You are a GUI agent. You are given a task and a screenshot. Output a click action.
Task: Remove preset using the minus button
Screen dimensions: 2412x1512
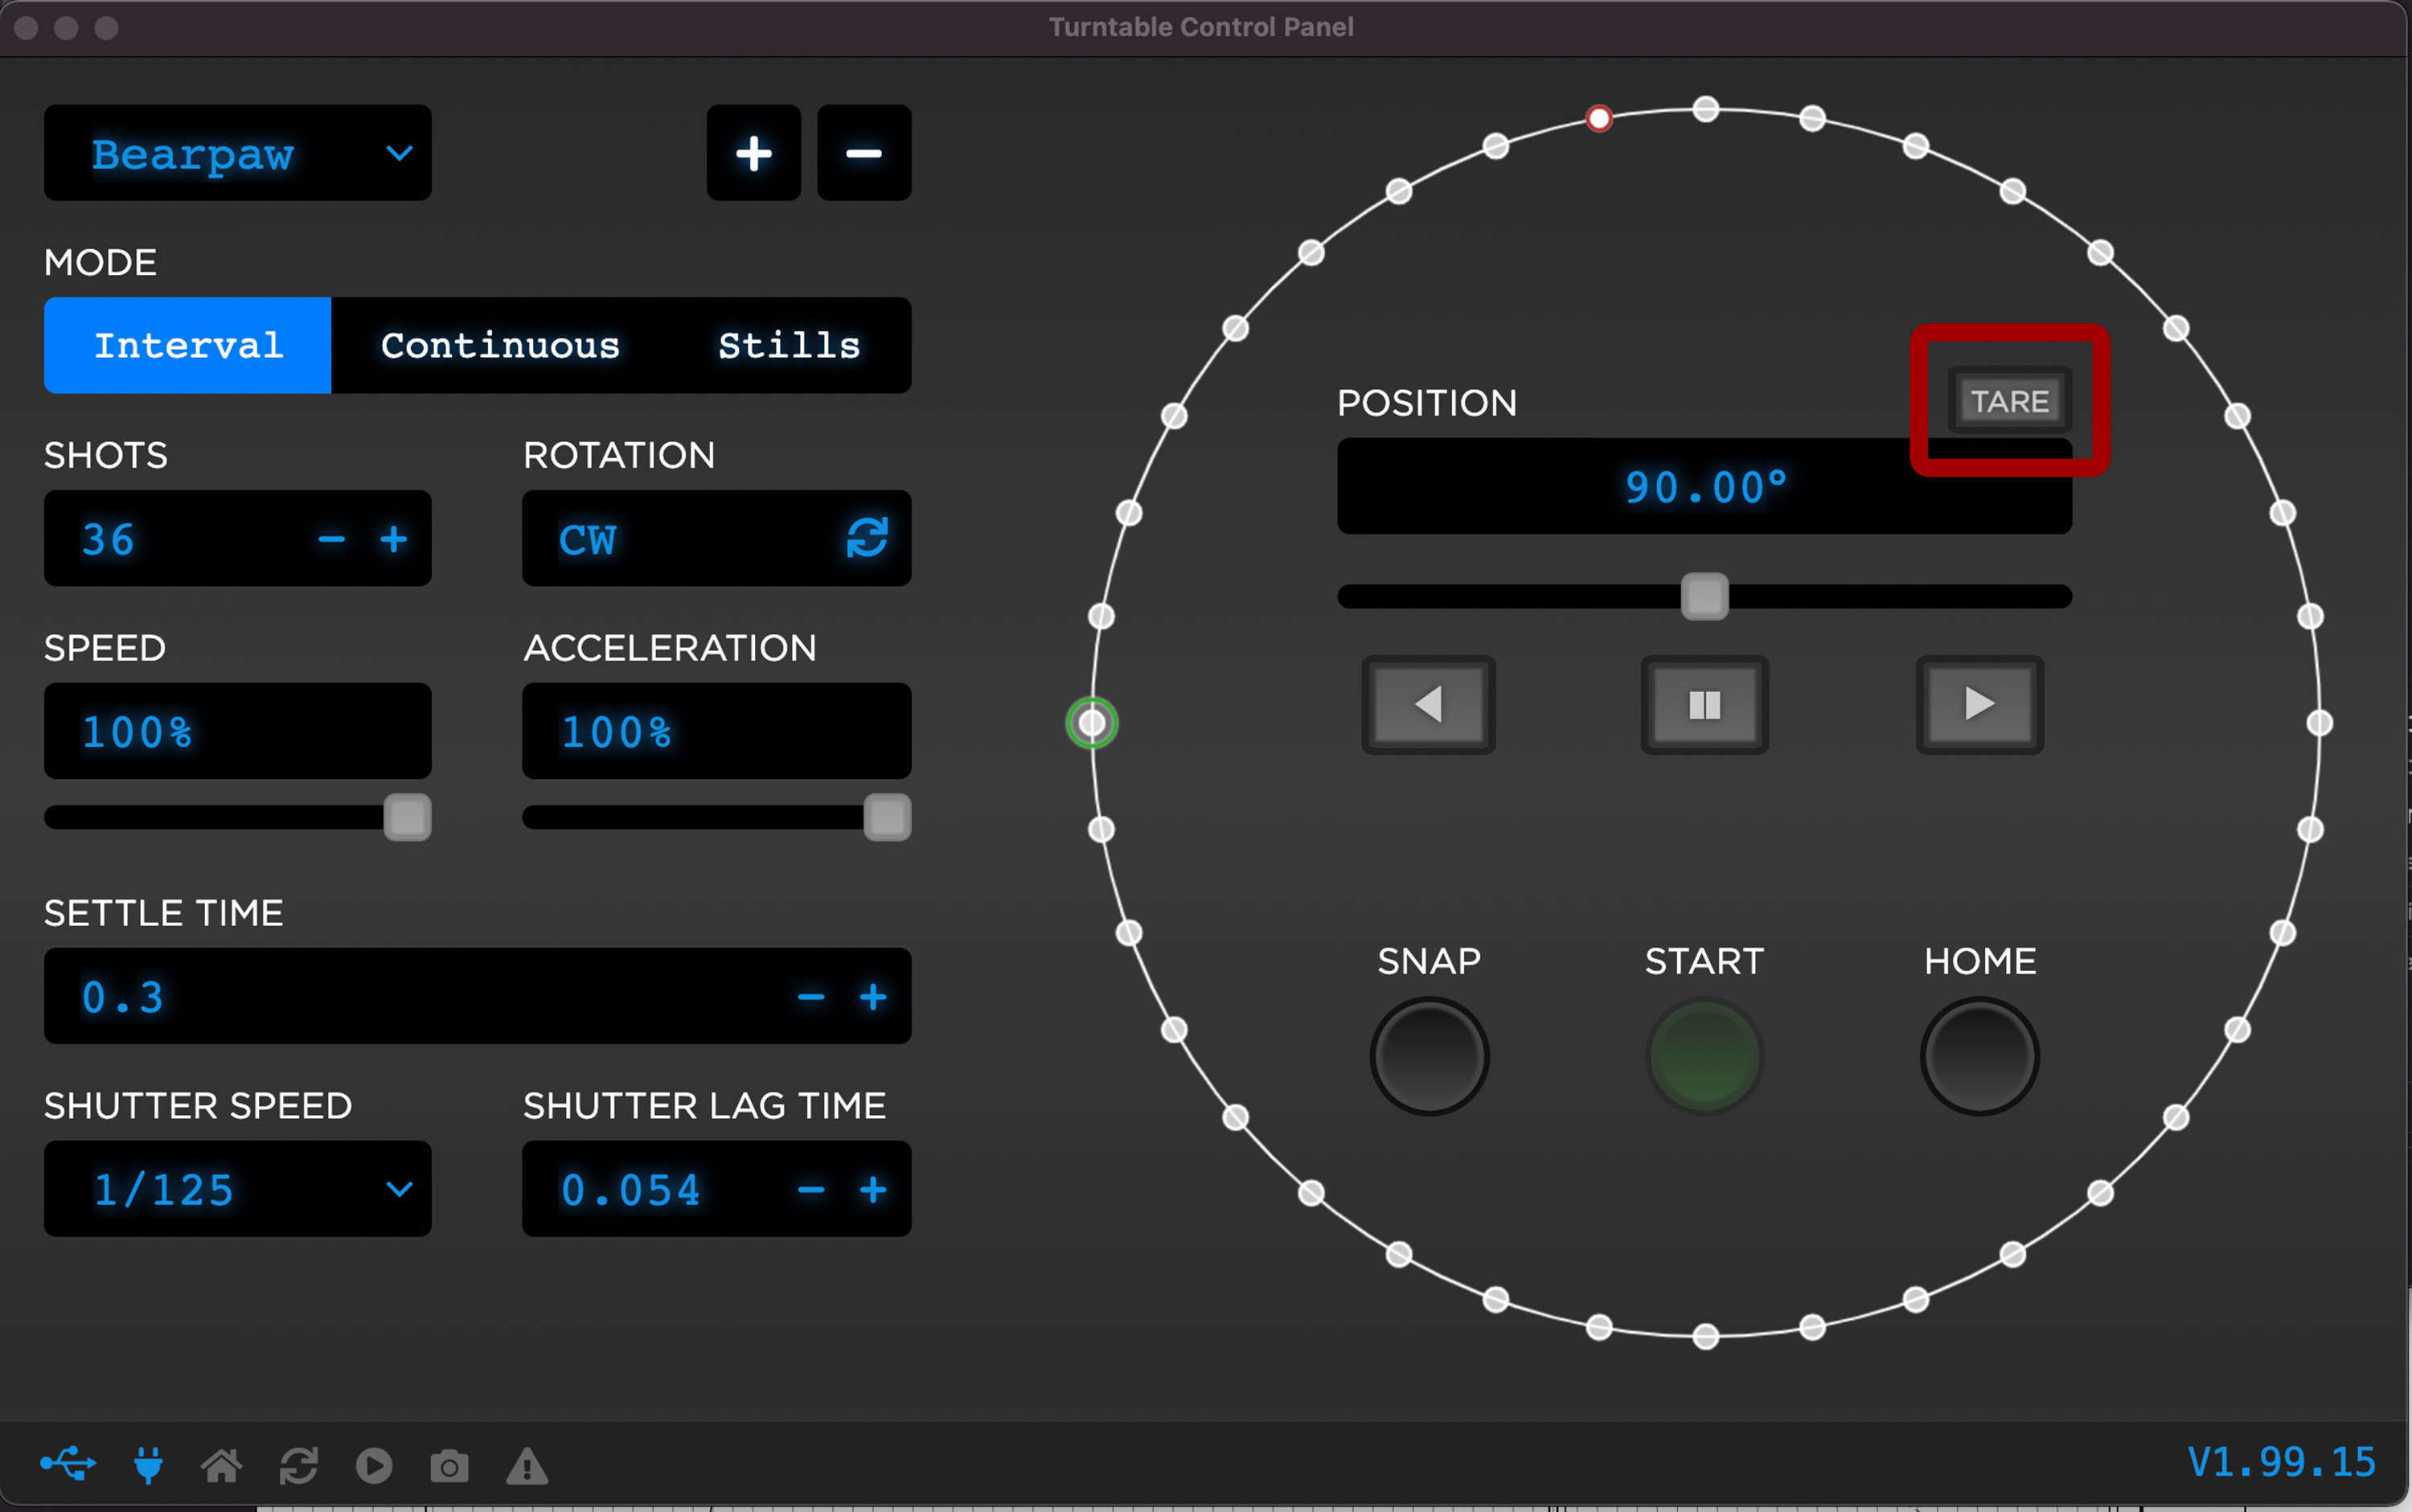pos(863,153)
